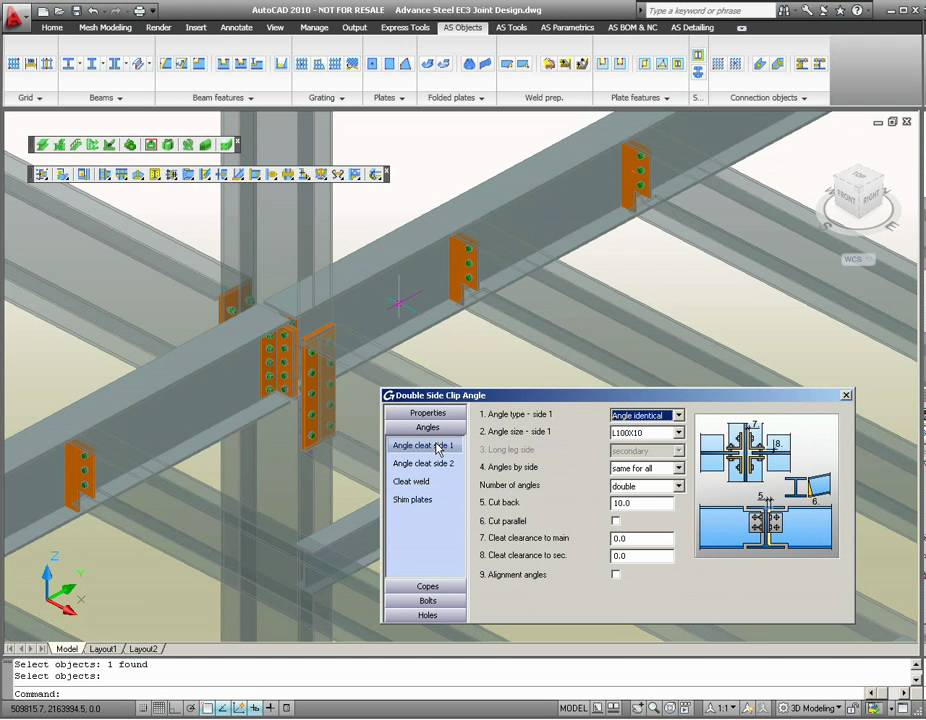The height and width of the screenshot is (720, 926).
Task: Toggle Object Snap in status bar
Action: (207, 708)
